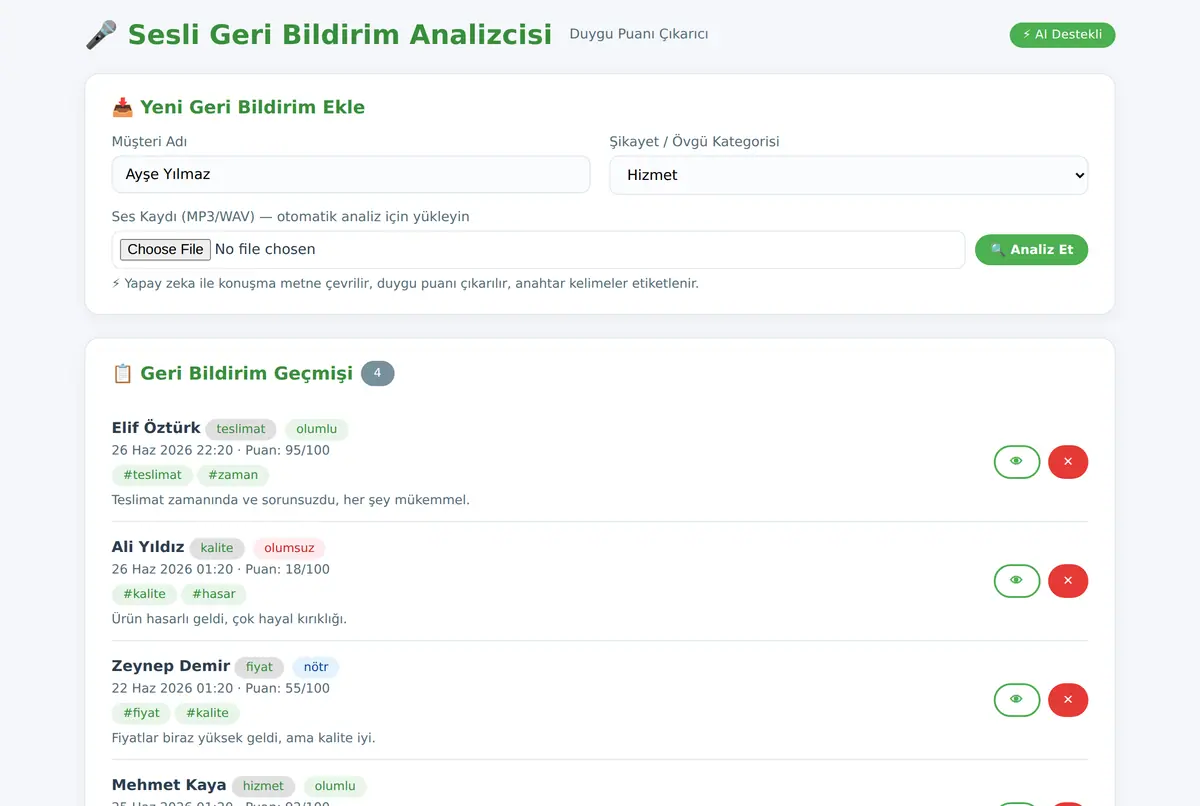
Task: Click the text 'Teslimat zamanında ve sorunsuzdu, her şey mükemmel.'
Action: (x=291, y=500)
